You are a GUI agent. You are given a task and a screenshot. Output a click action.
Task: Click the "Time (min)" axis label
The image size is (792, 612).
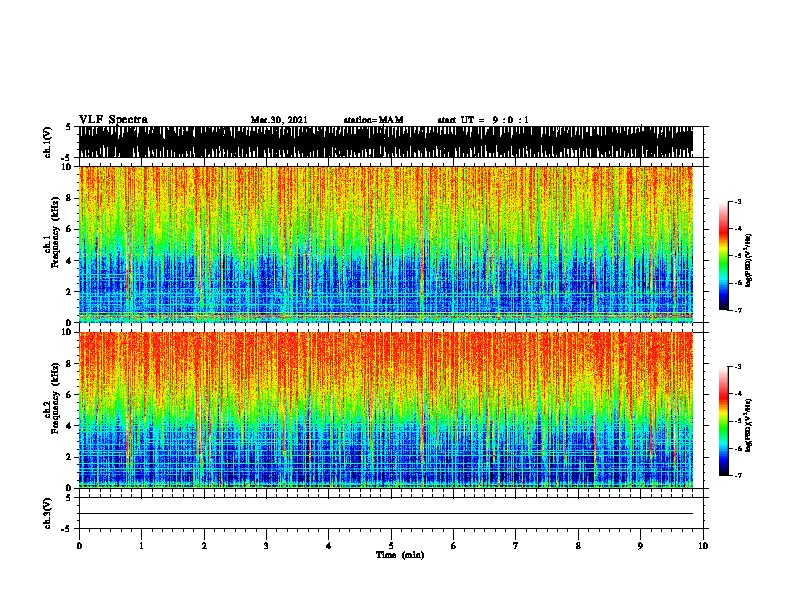point(400,555)
